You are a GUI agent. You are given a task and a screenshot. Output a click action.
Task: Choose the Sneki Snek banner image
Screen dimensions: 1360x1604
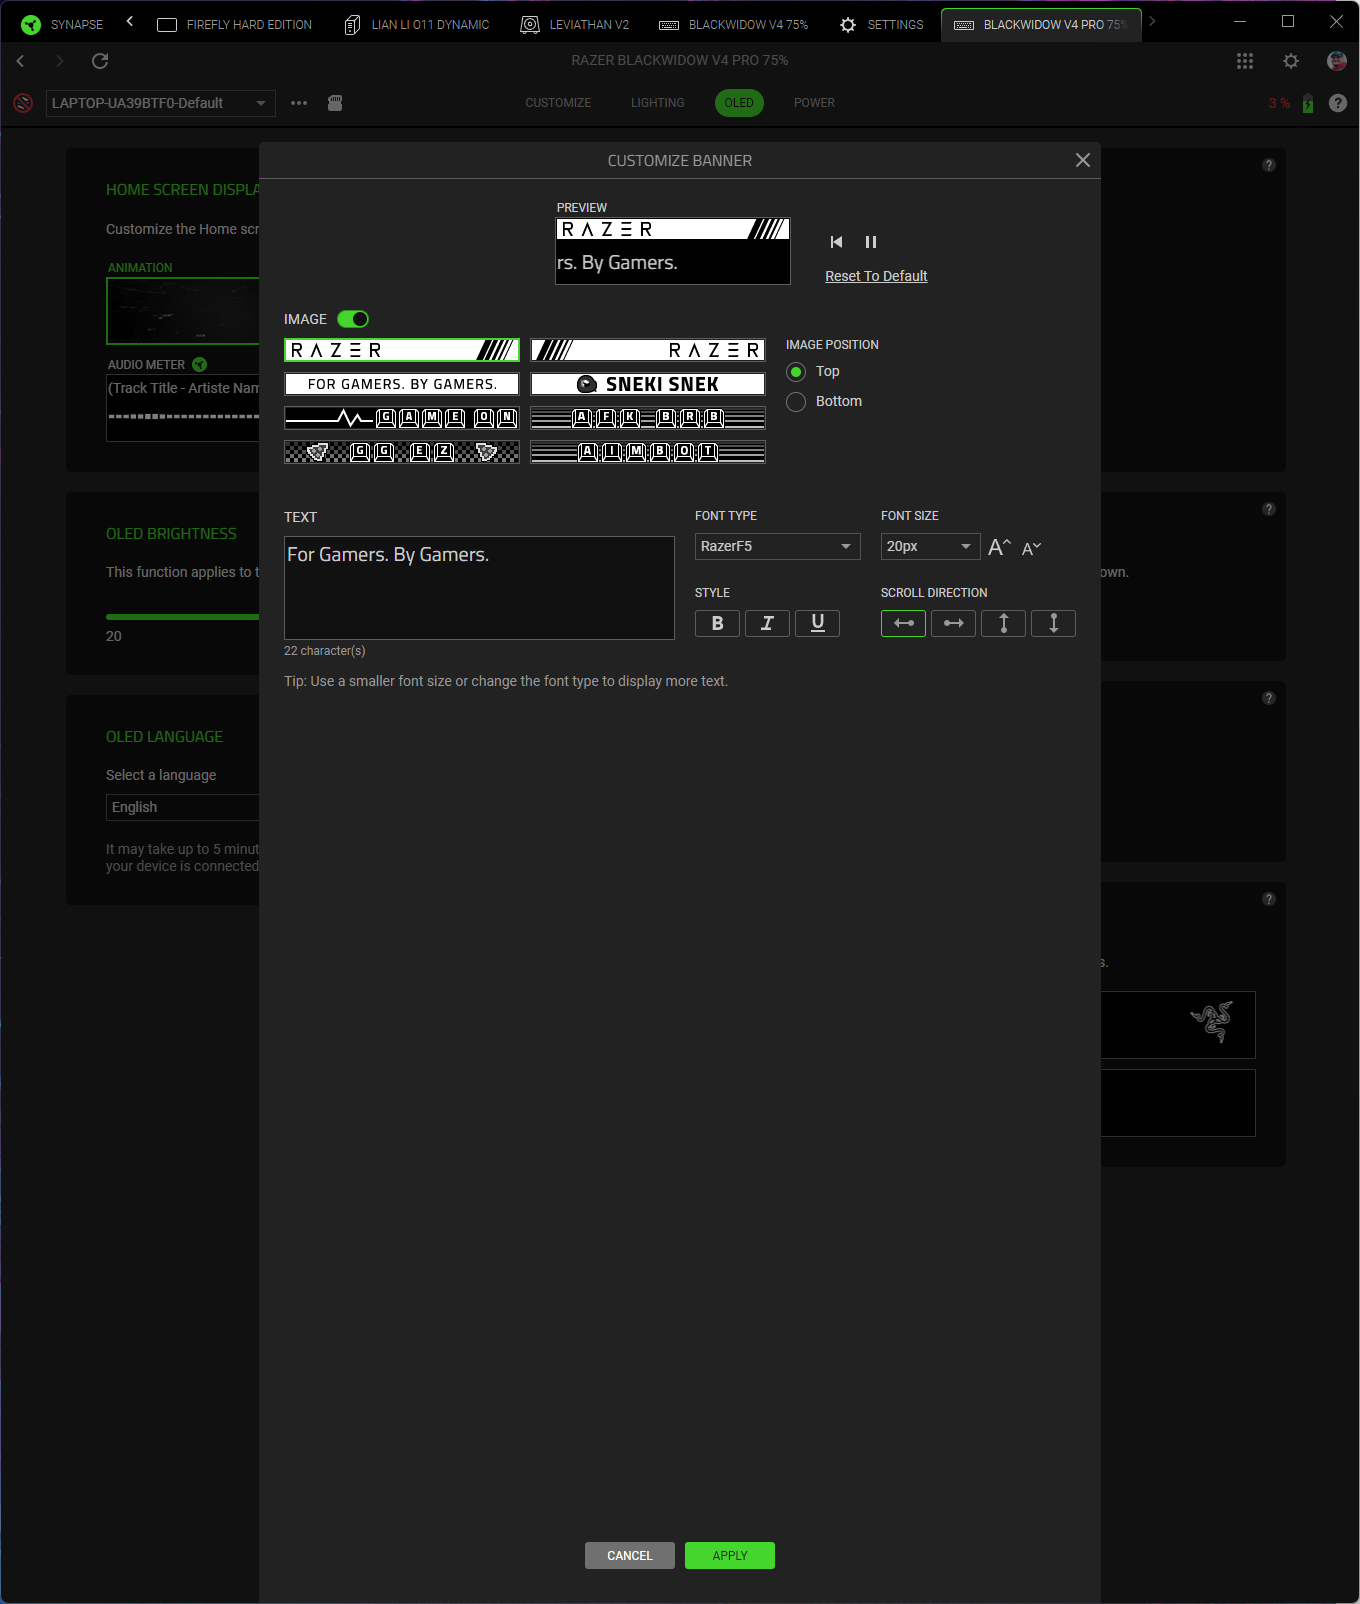click(x=648, y=384)
